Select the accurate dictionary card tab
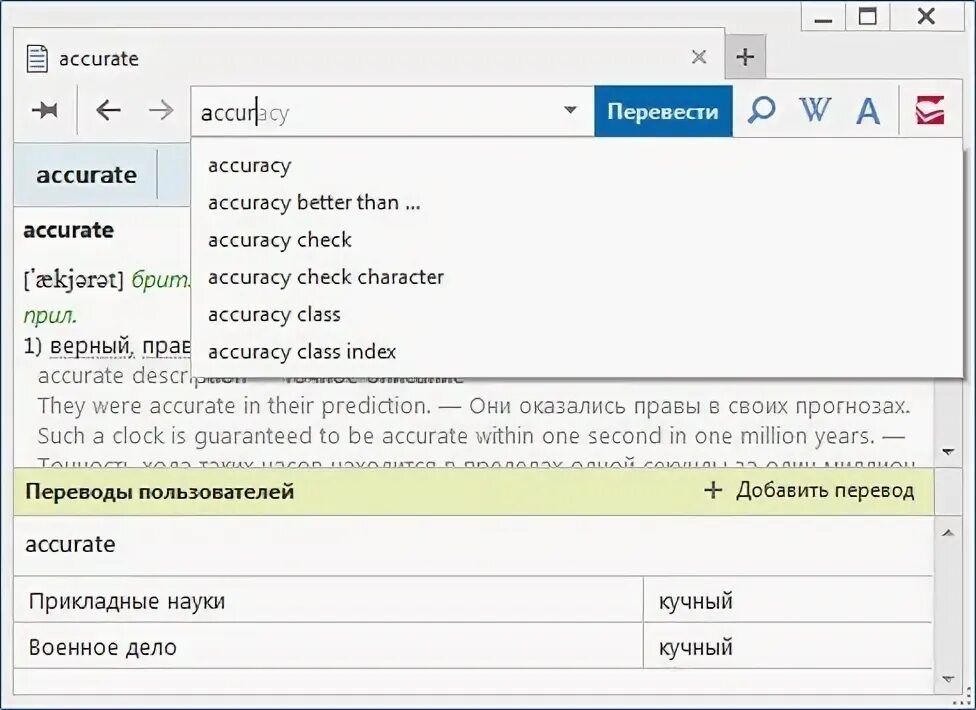Image resolution: width=976 pixels, height=710 pixels. [86, 175]
